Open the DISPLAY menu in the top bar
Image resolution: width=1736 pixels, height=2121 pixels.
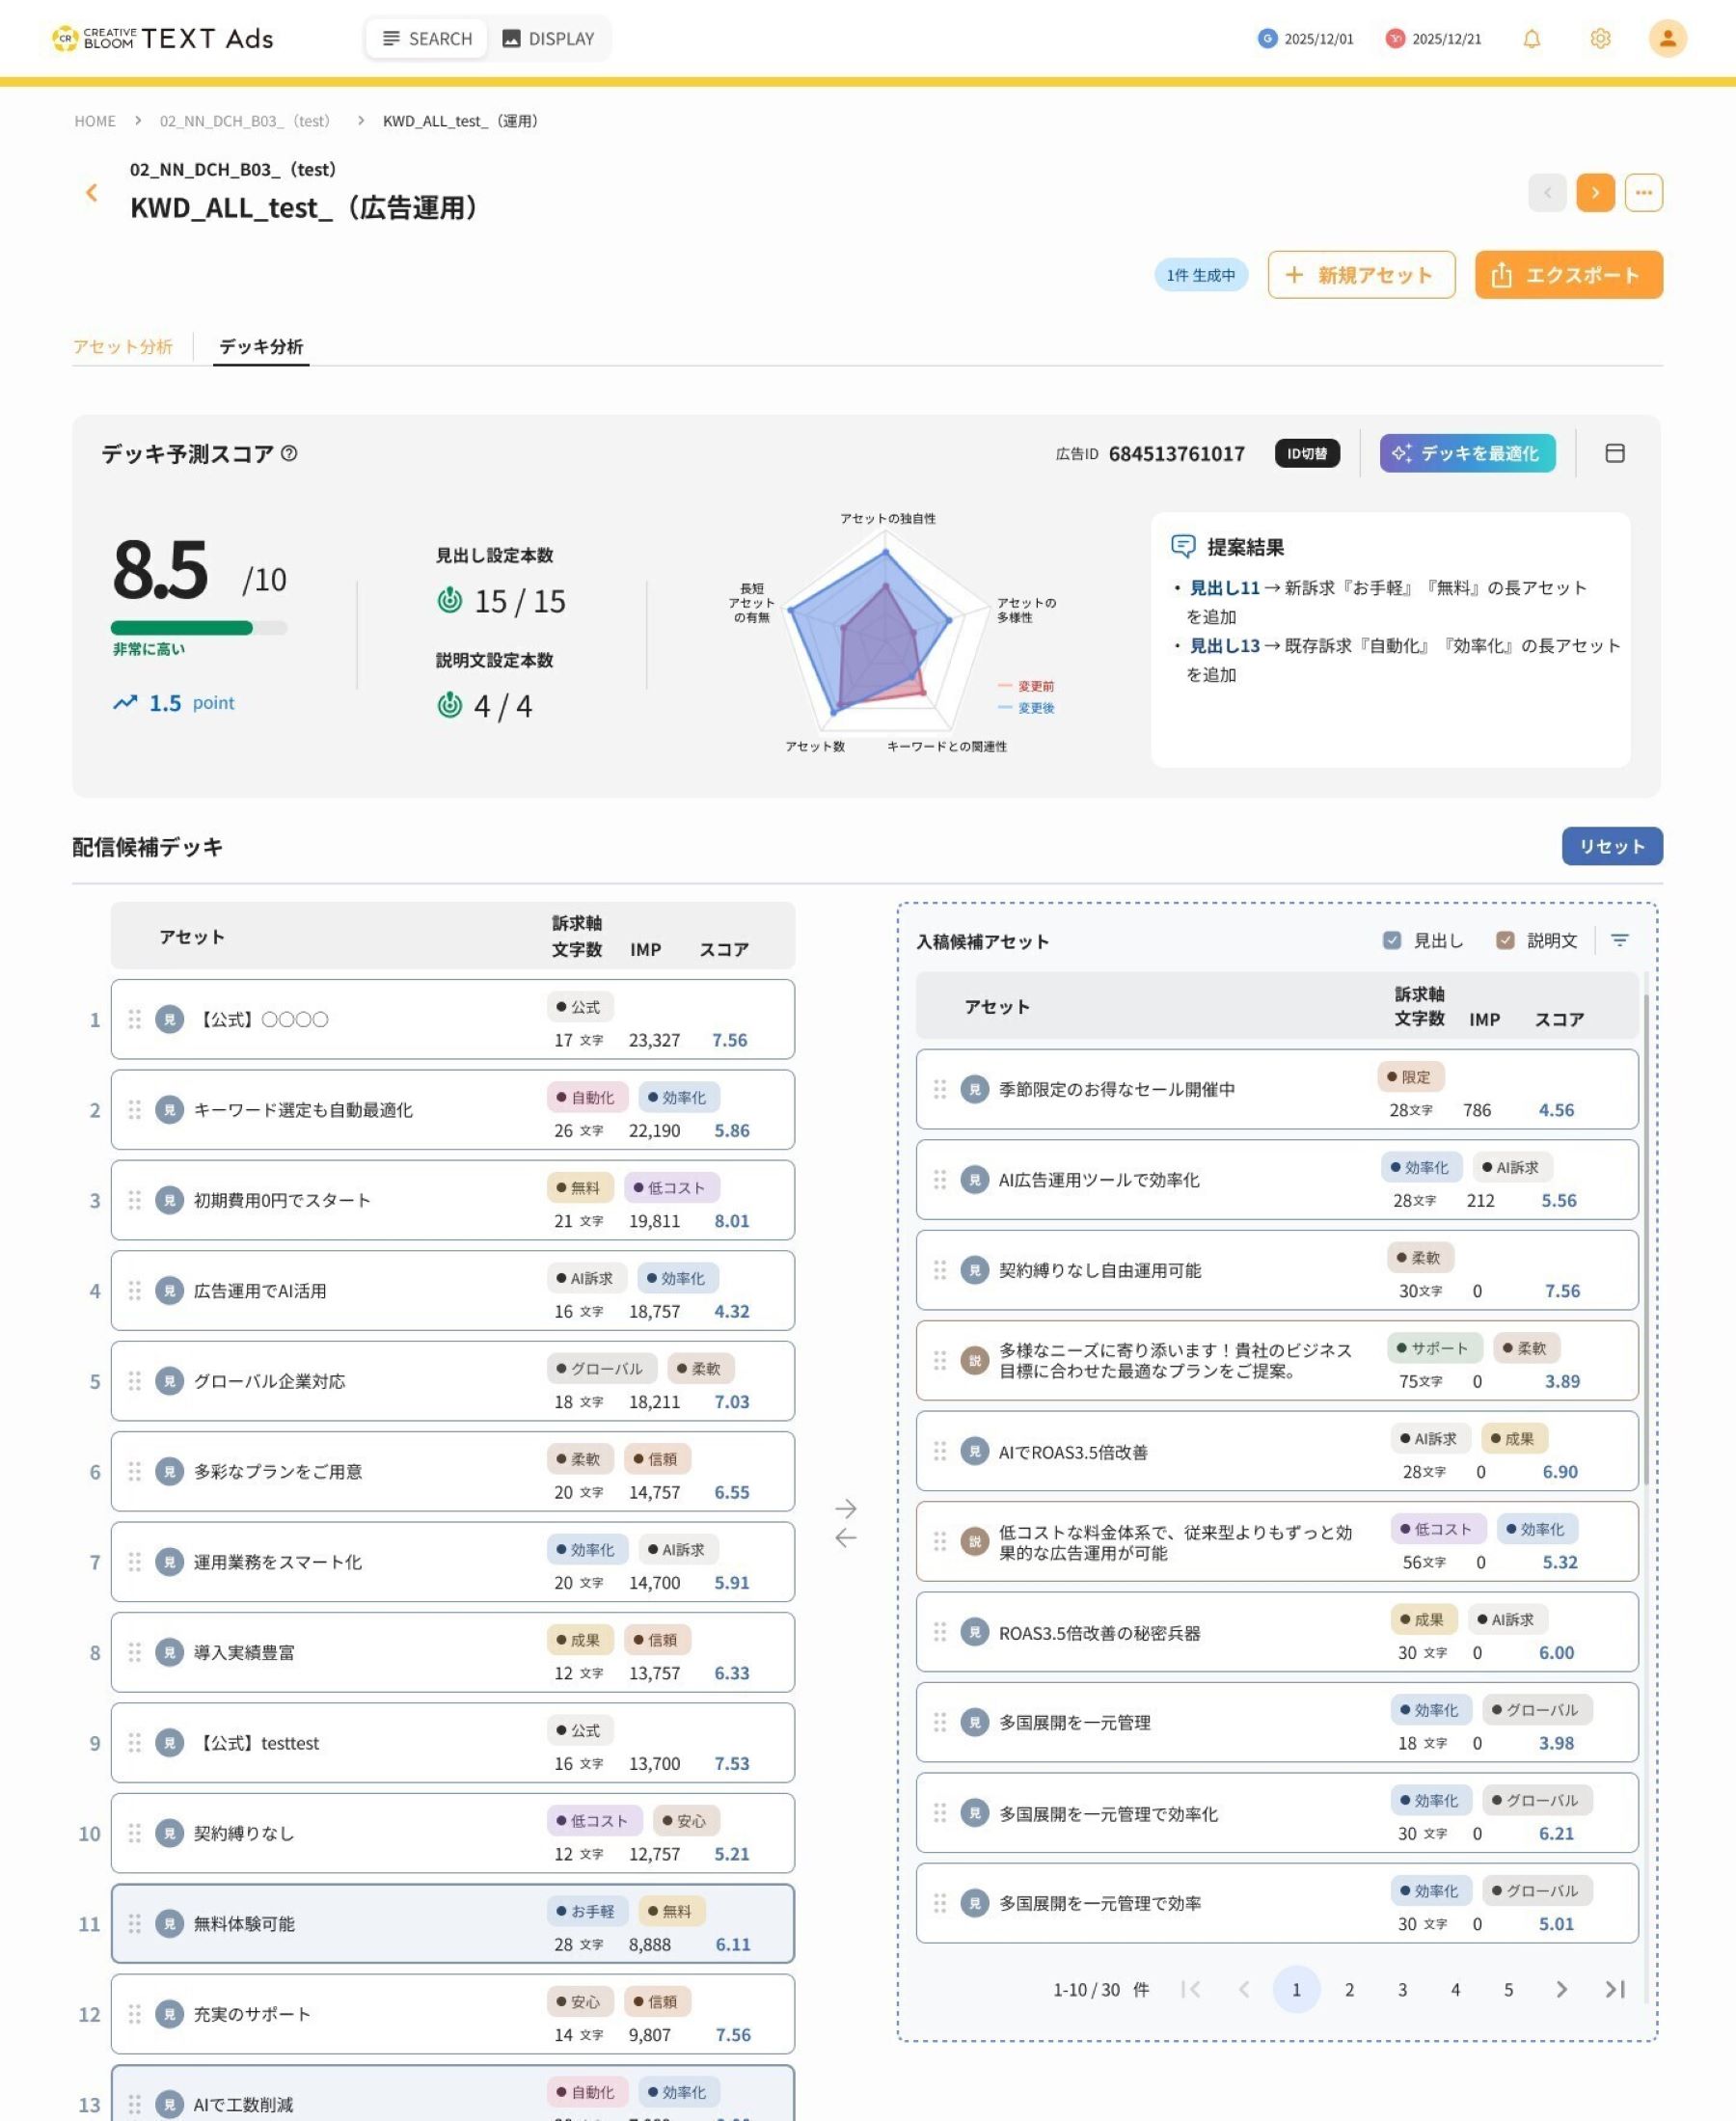tap(549, 38)
